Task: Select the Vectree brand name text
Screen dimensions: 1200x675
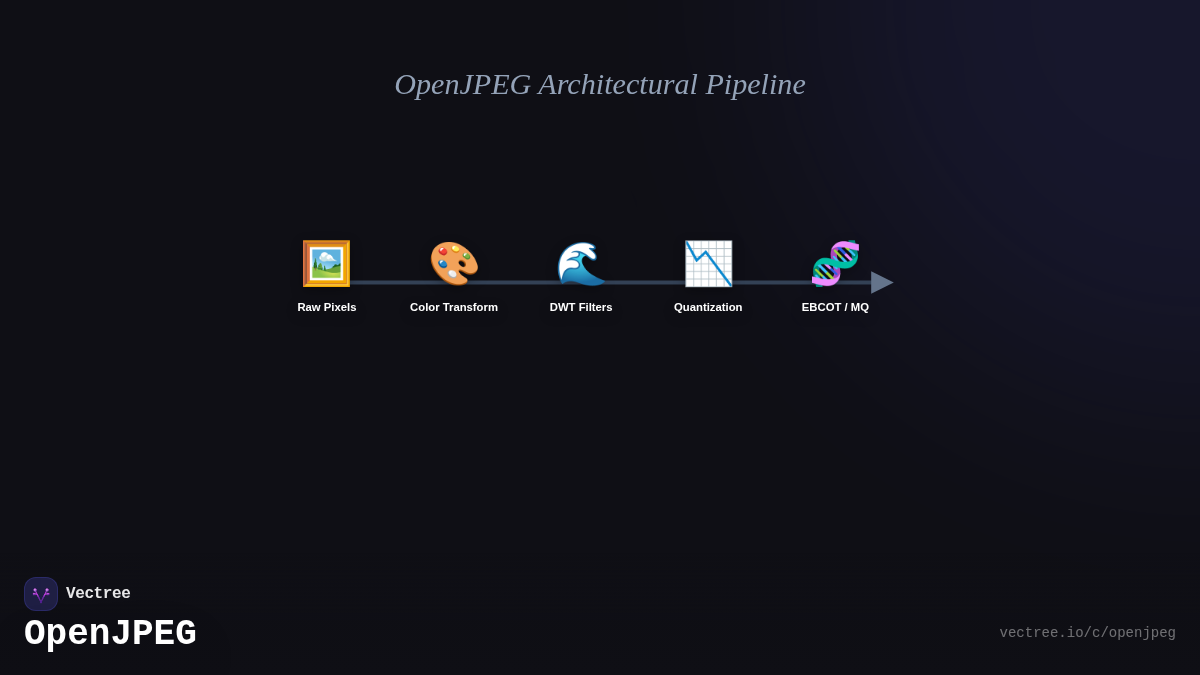Action: tap(98, 593)
